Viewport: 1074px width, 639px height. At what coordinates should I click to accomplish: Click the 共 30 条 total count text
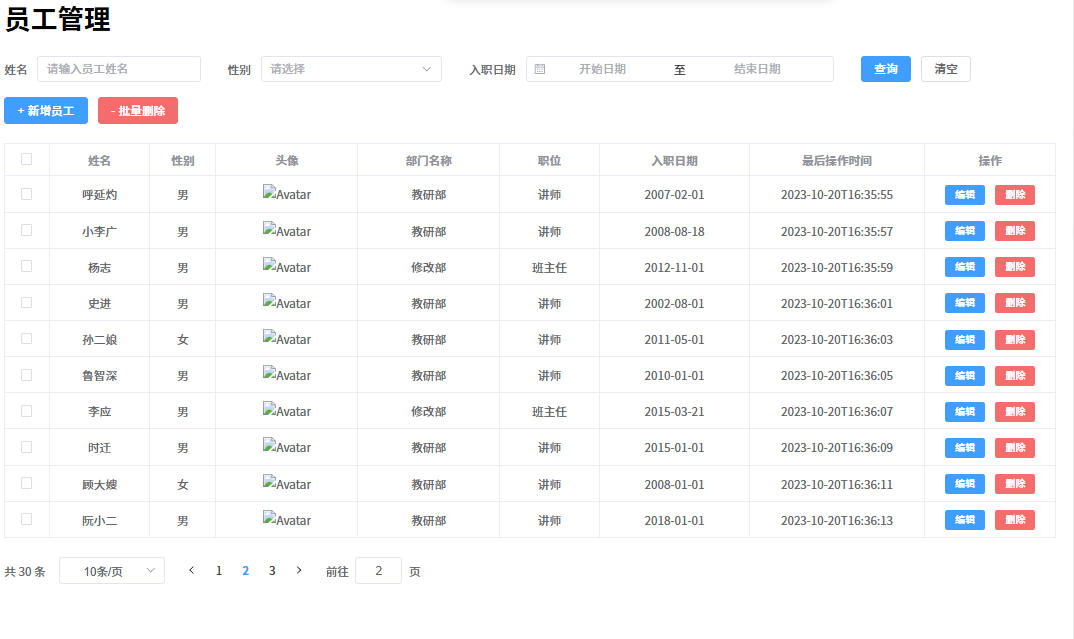(x=25, y=571)
